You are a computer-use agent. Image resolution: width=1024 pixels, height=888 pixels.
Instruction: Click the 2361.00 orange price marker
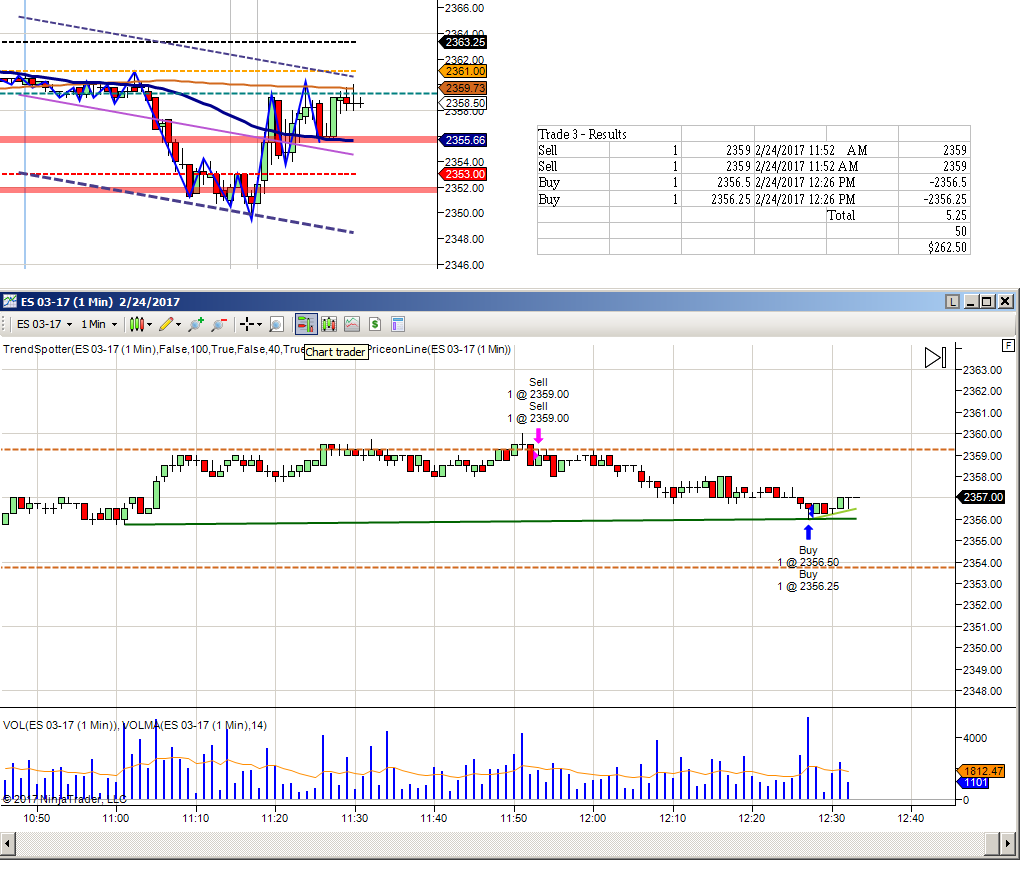tap(462, 71)
